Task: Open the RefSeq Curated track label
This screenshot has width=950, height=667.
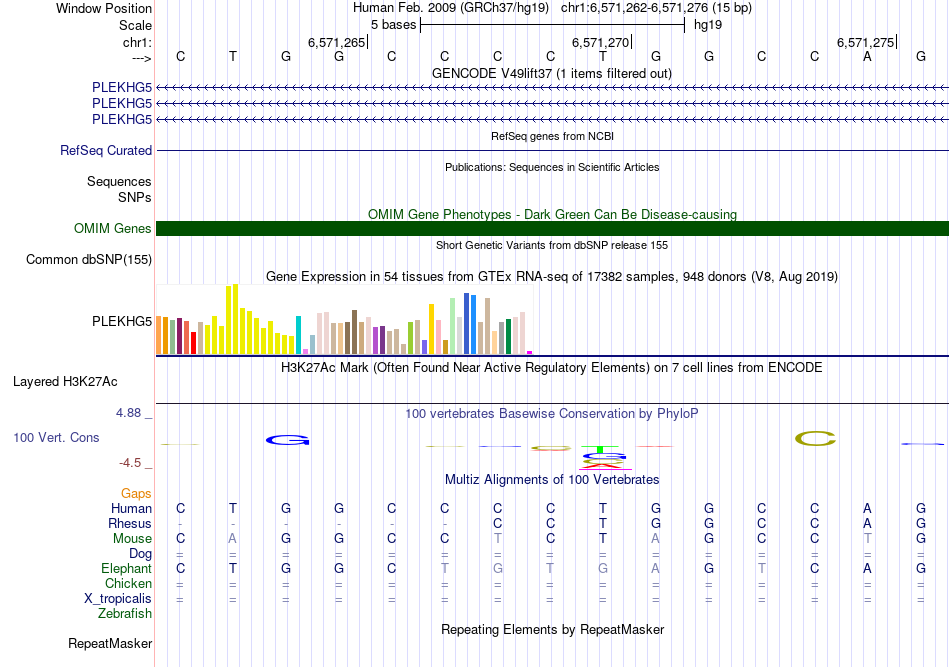Action: pyautogui.click(x=106, y=150)
